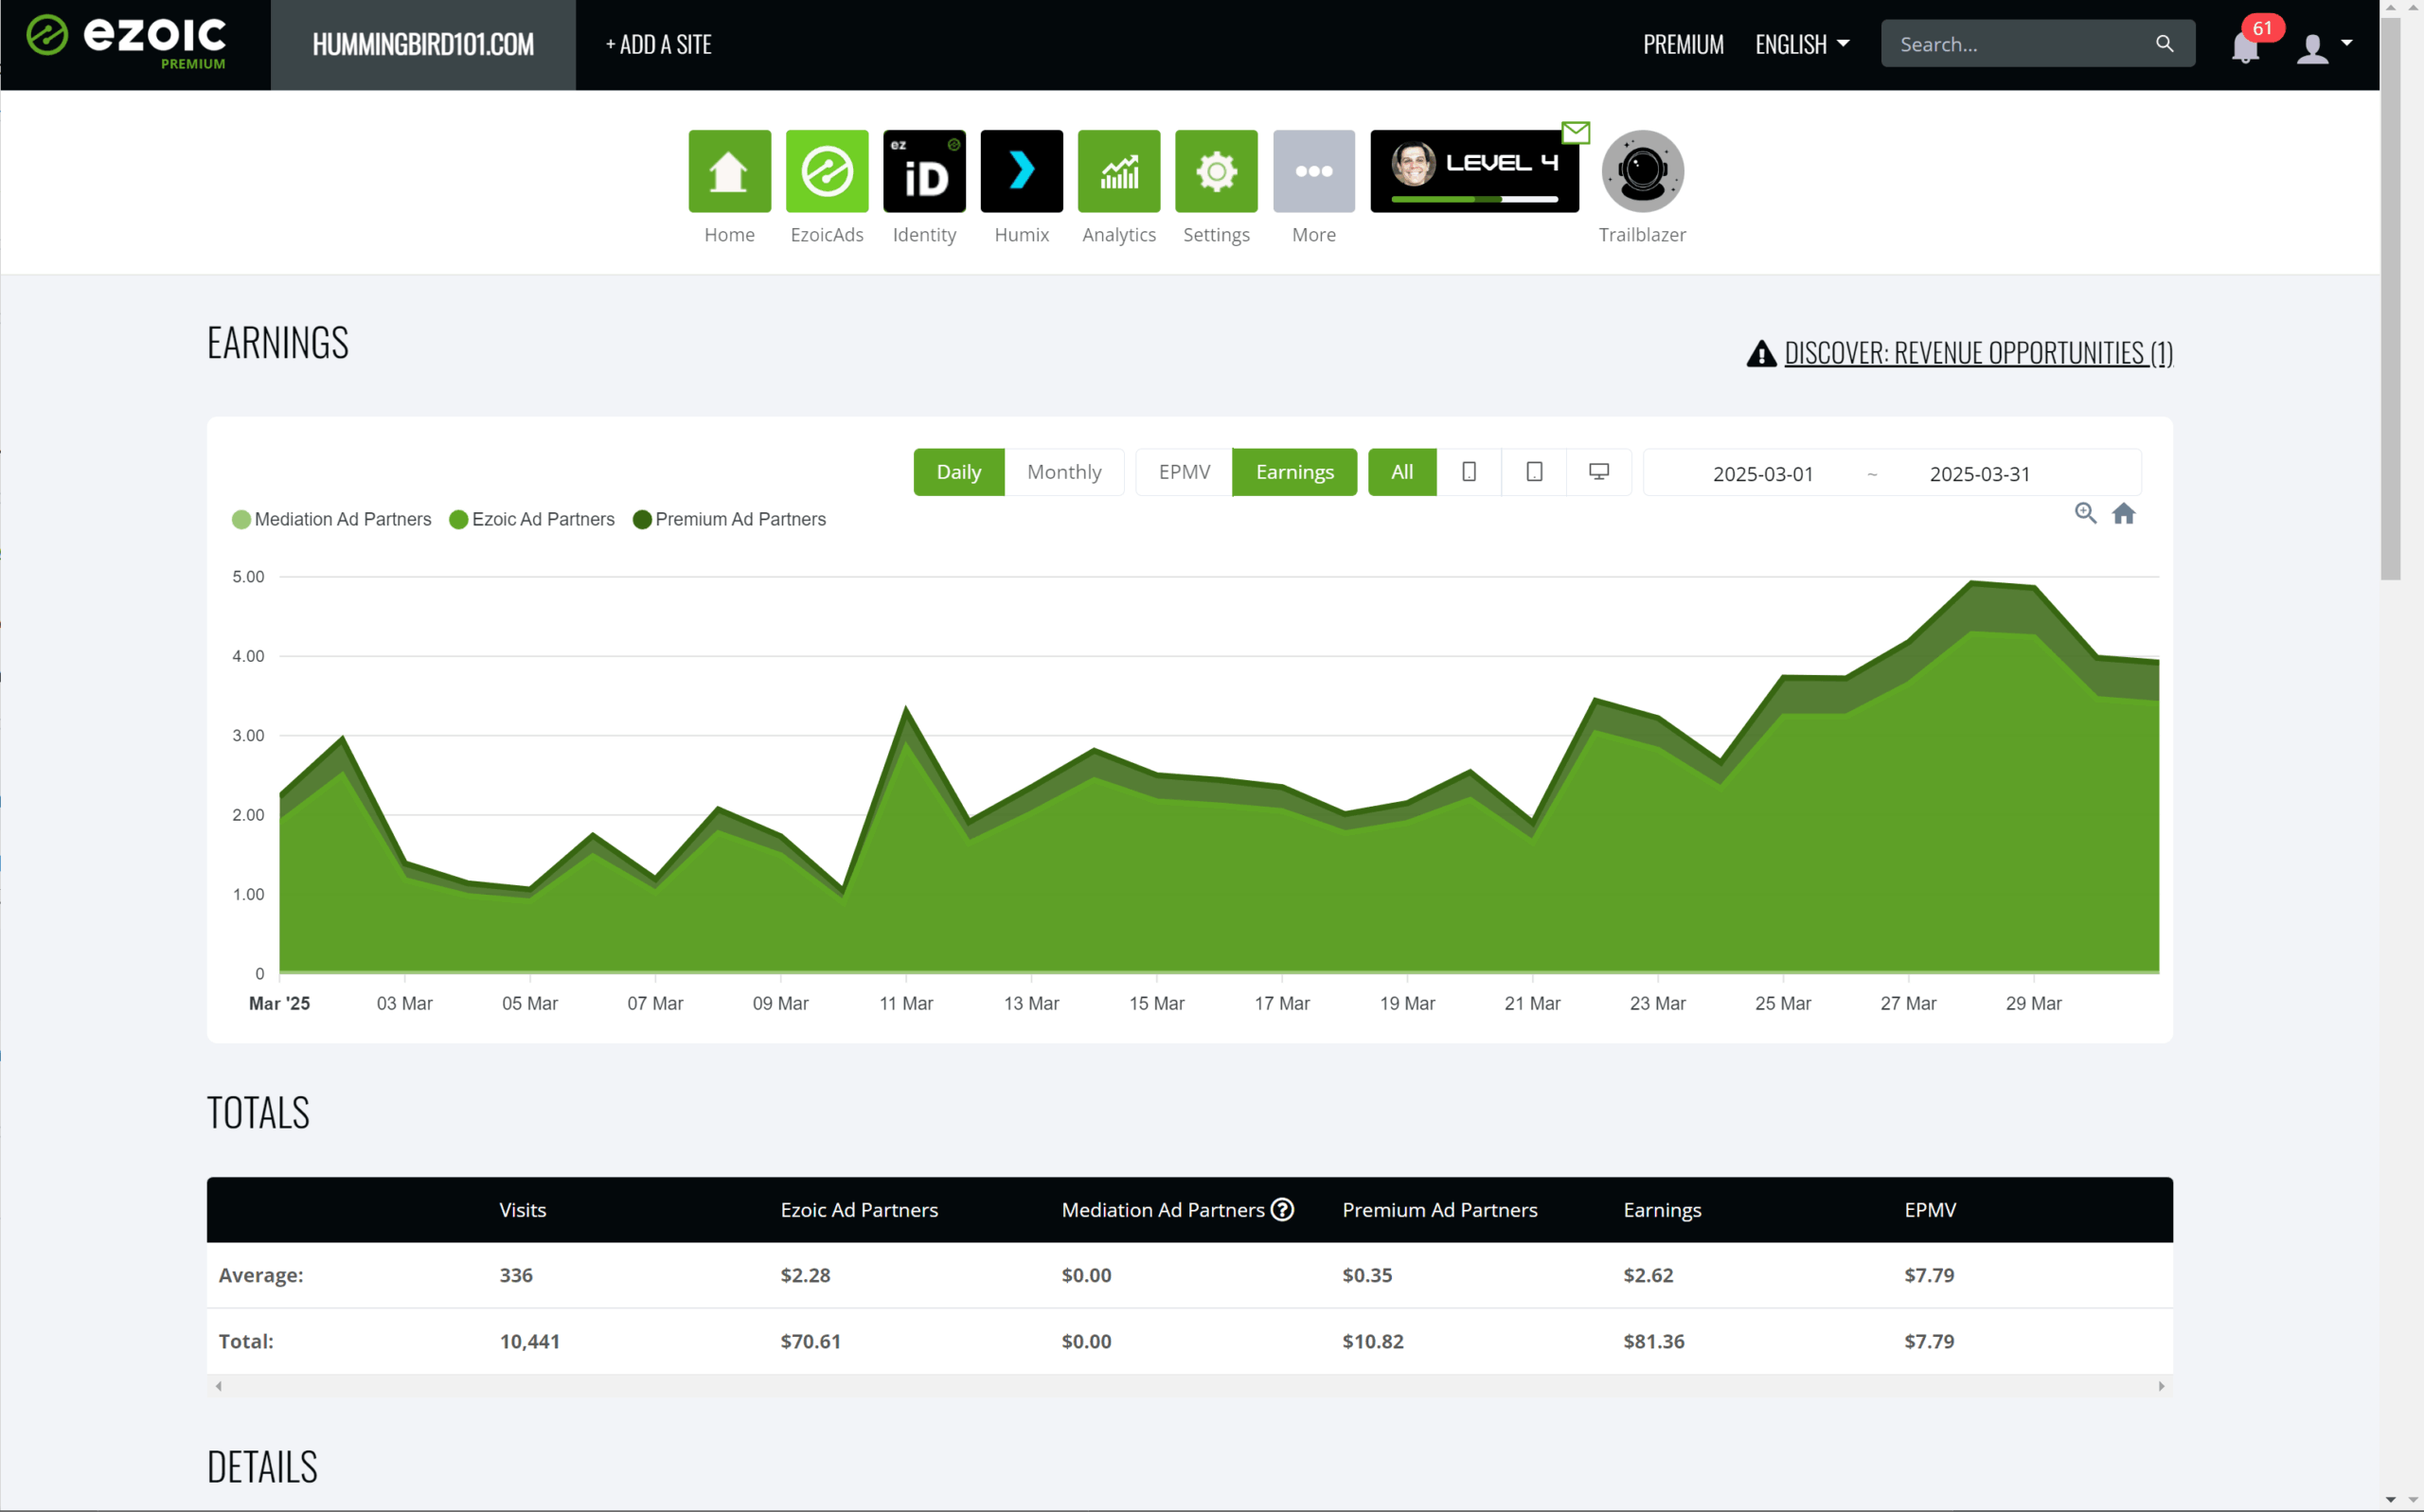Click the total earnings $81.36 cell
Image resolution: width=2424 pixels, height=1512 pixels.
1653,1341
